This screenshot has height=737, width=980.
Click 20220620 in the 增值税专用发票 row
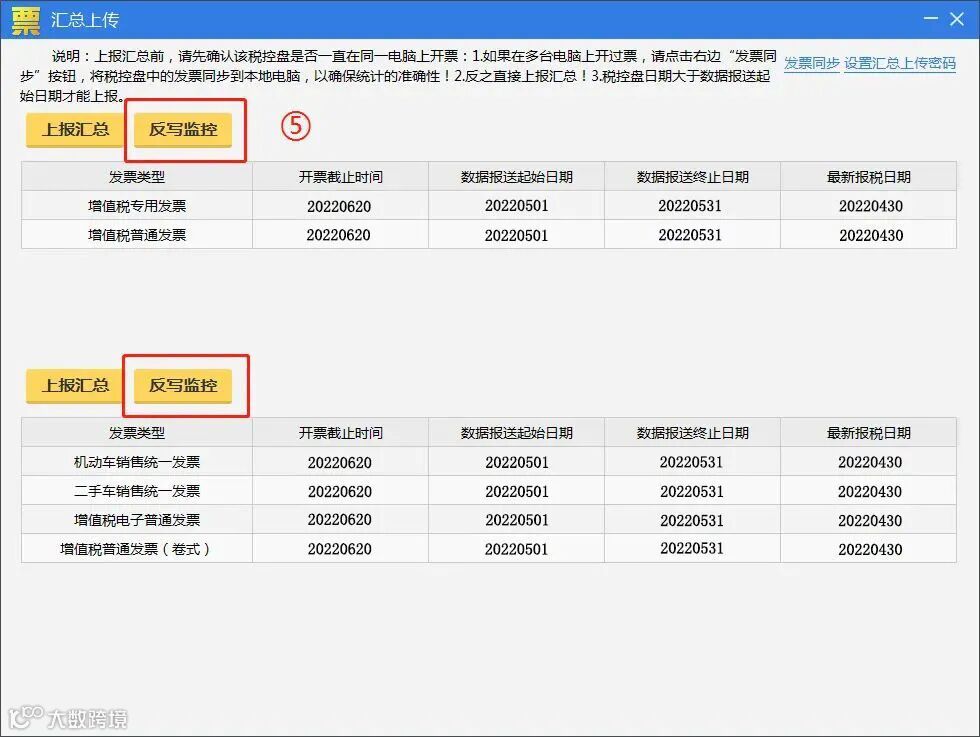point(339,206)
